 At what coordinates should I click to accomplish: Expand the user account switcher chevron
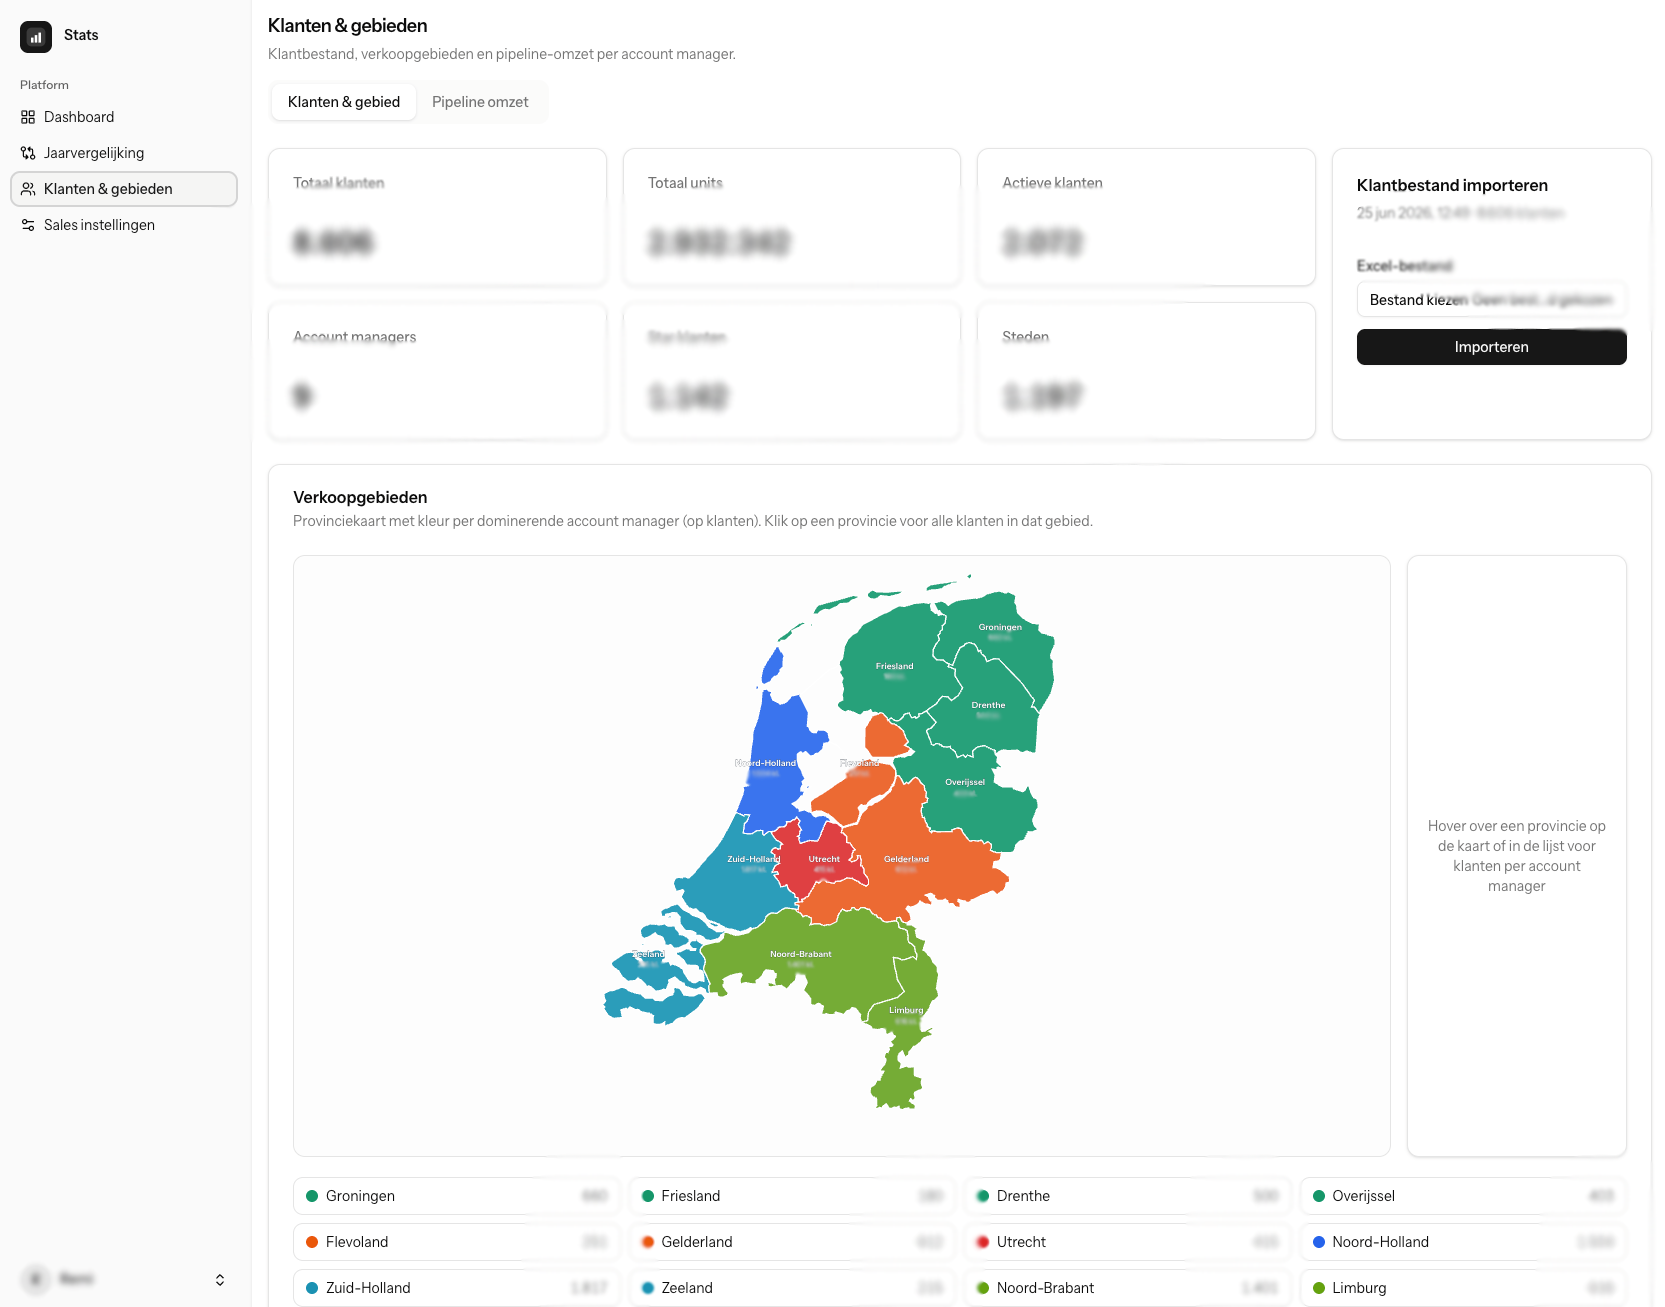220,1280
